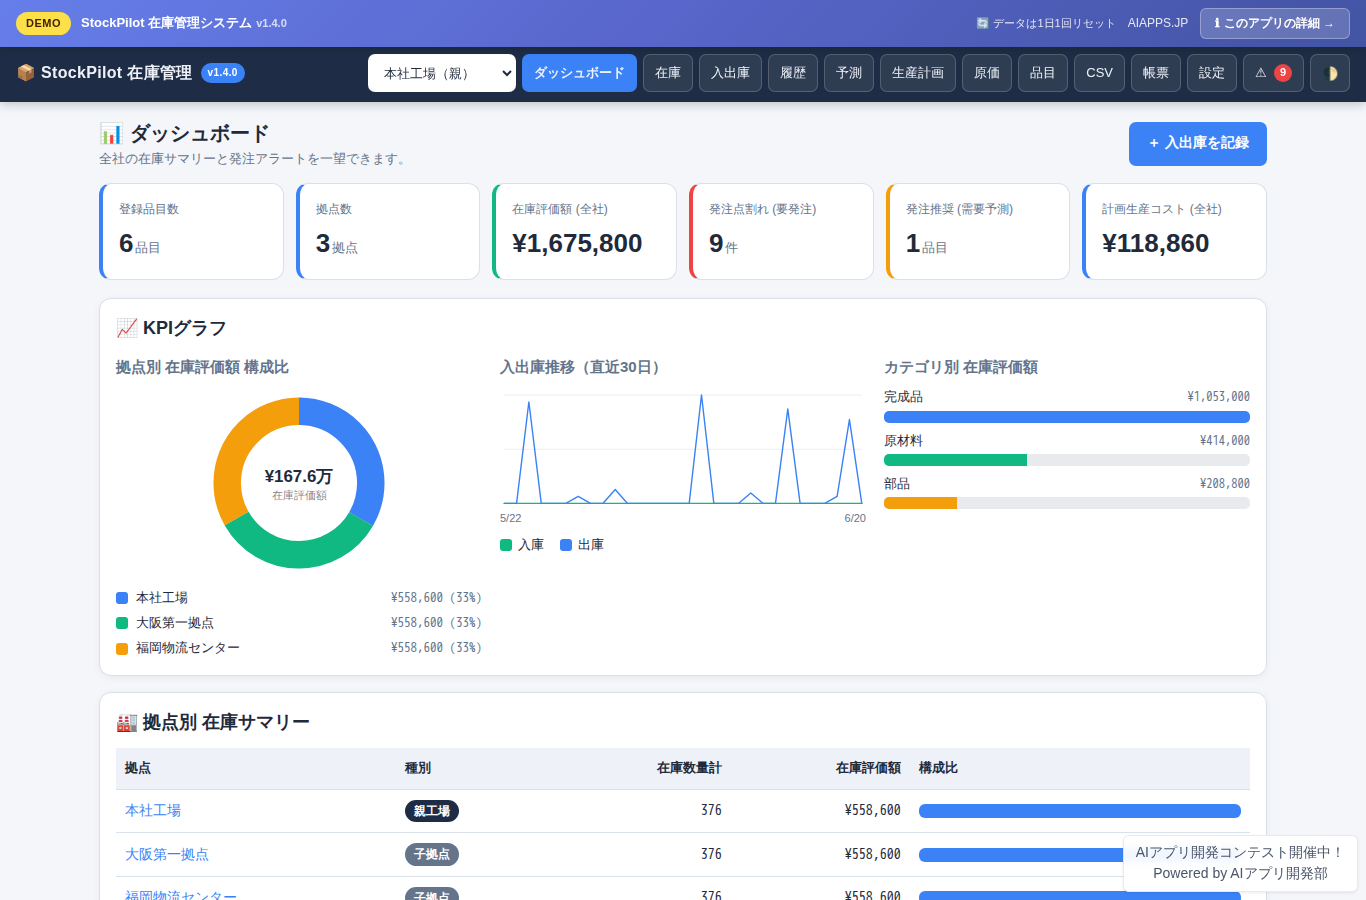
Task: Open the 大阪第一拠点 link in the summary table
Action: pos(167,854)
